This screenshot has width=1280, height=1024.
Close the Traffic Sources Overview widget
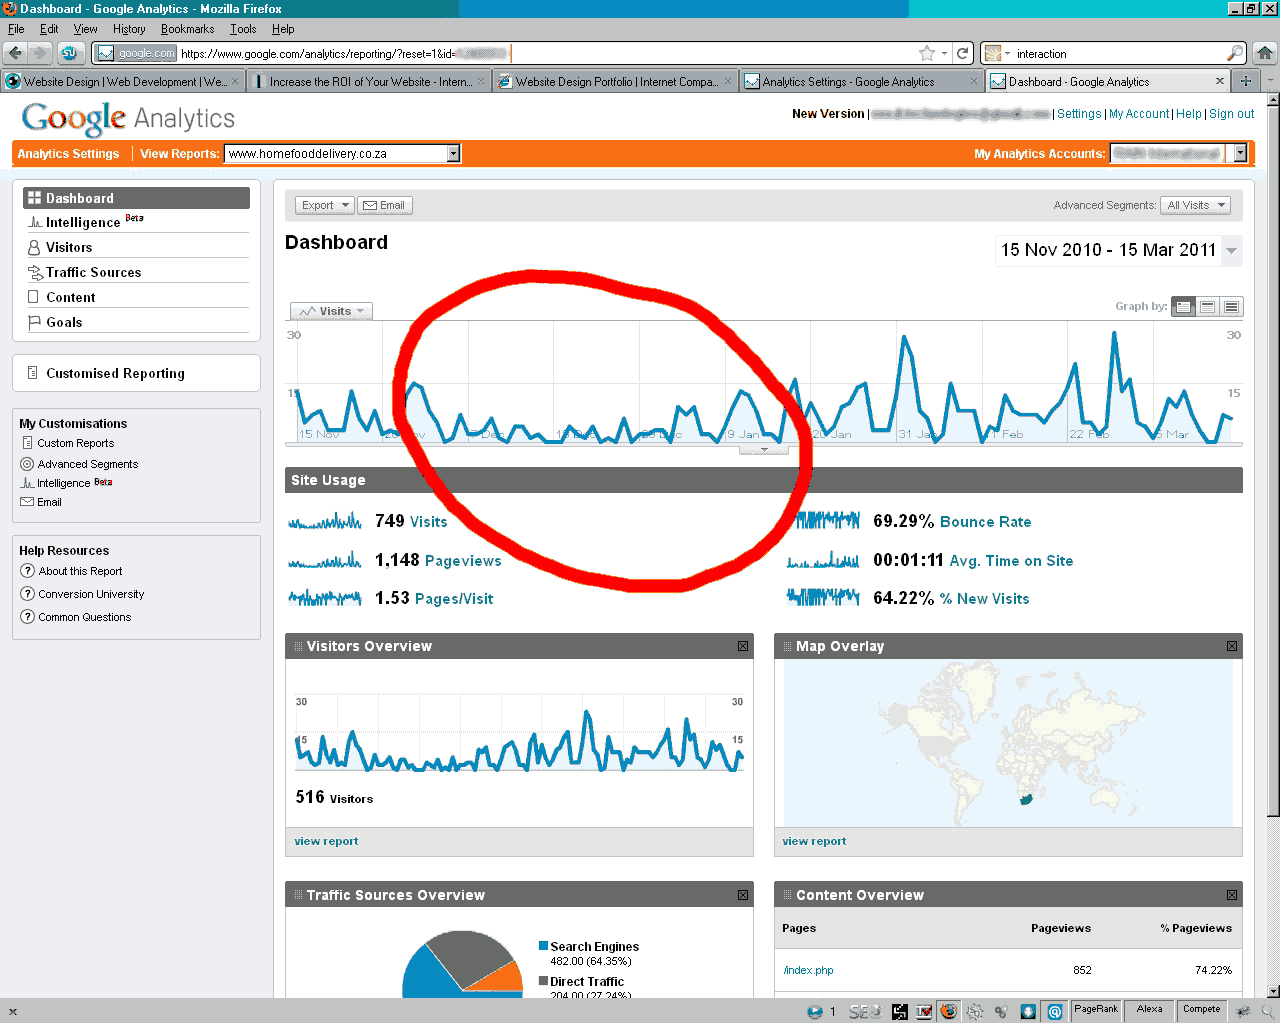click(743, 895)
